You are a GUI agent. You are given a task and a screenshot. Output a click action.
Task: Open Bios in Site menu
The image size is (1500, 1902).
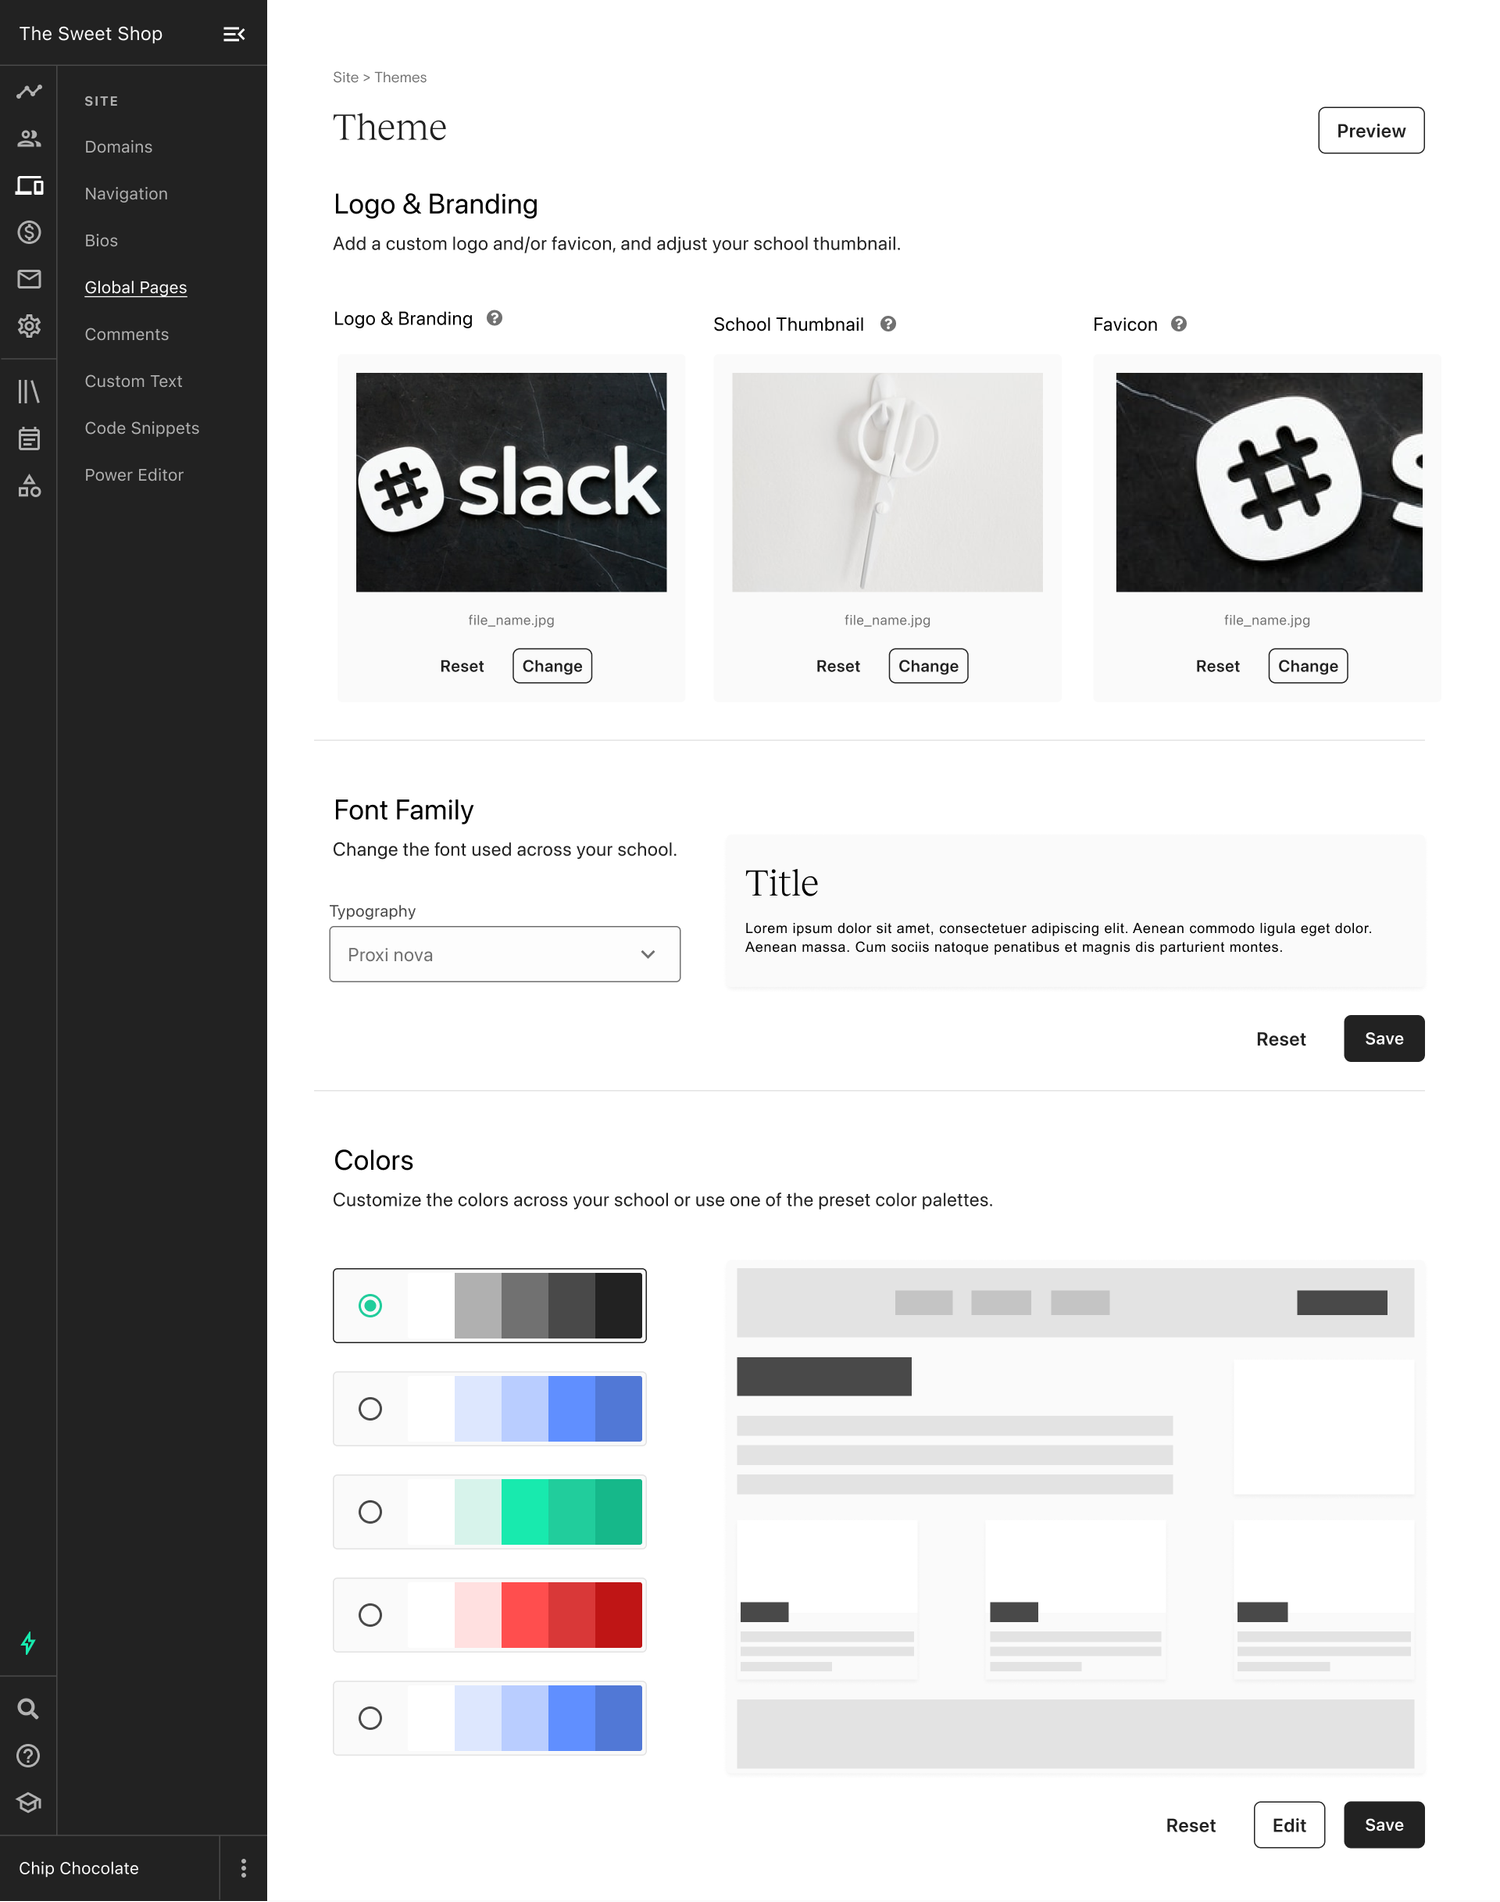click(101, 241)
